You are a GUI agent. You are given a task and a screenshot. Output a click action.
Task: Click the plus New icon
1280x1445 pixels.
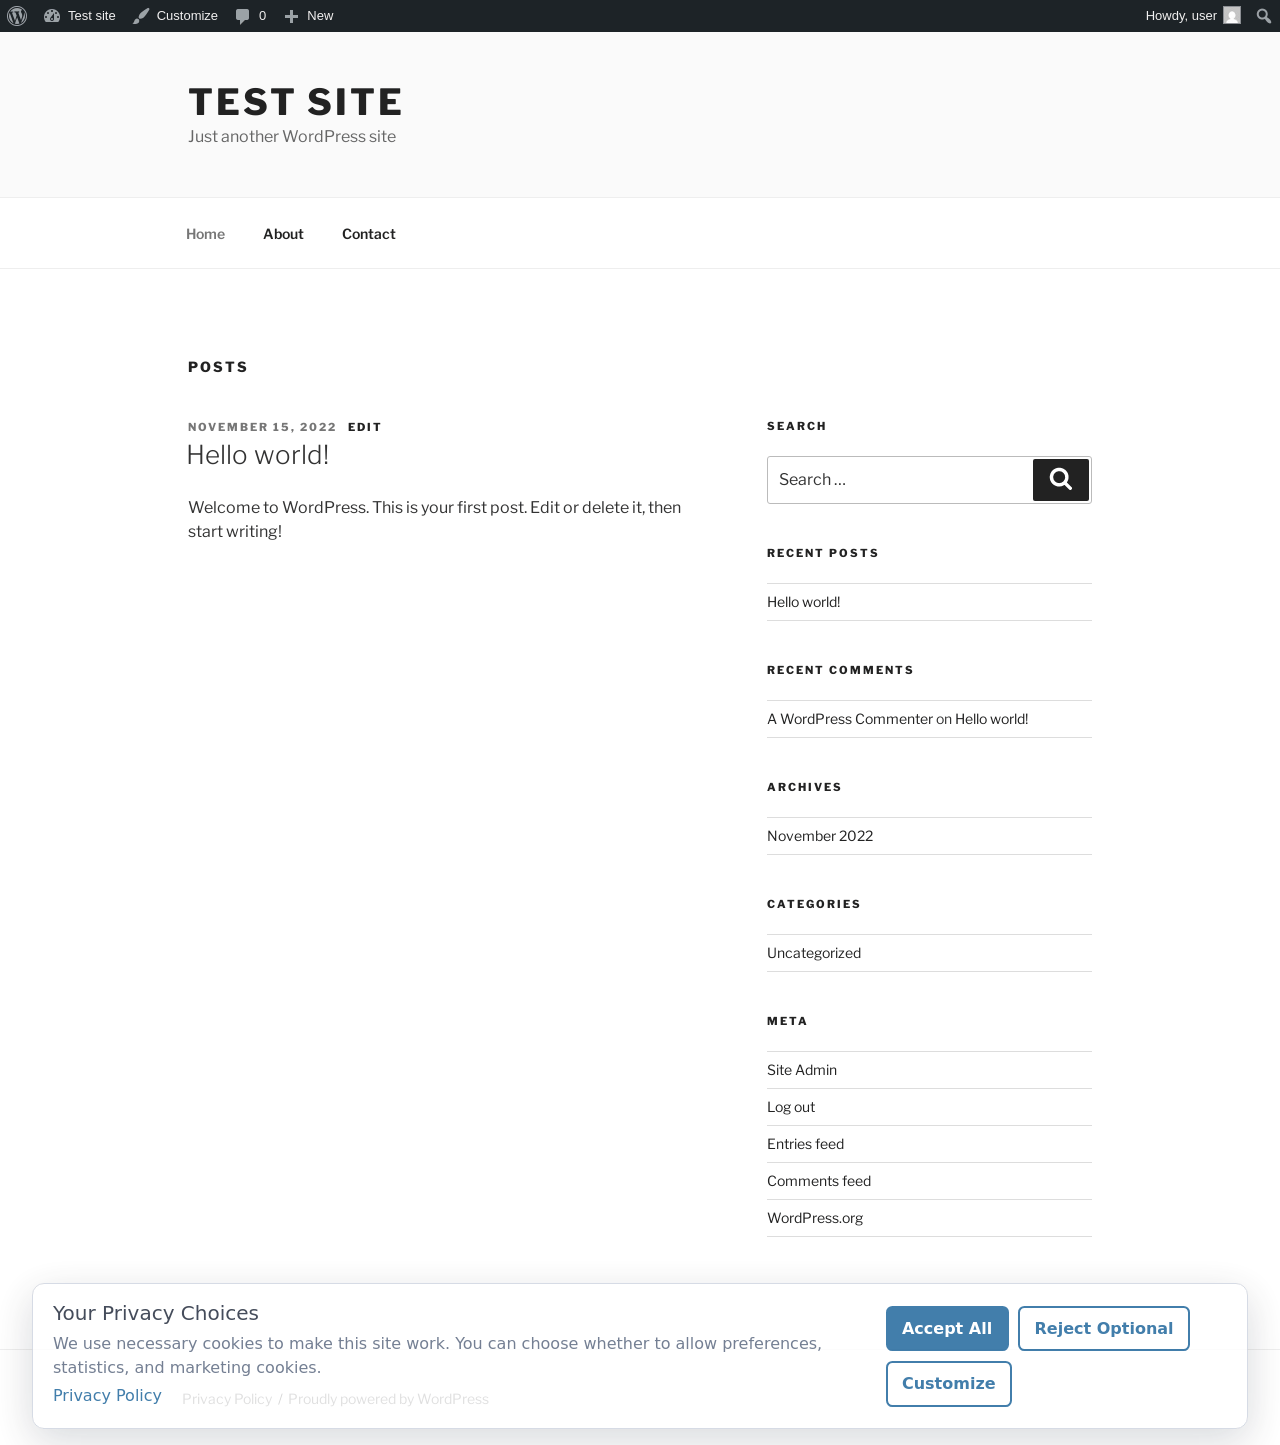[x=291, y=16]
